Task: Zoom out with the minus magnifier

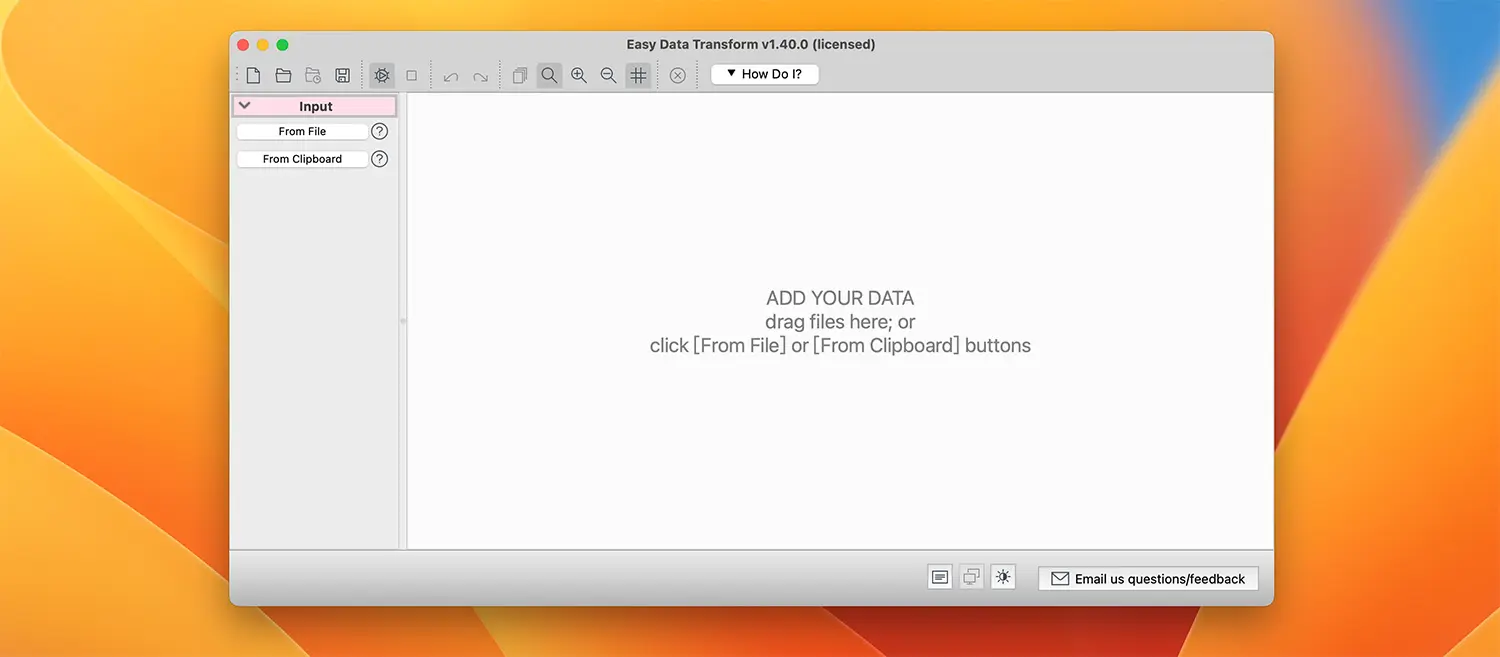Action: [608, 75]
